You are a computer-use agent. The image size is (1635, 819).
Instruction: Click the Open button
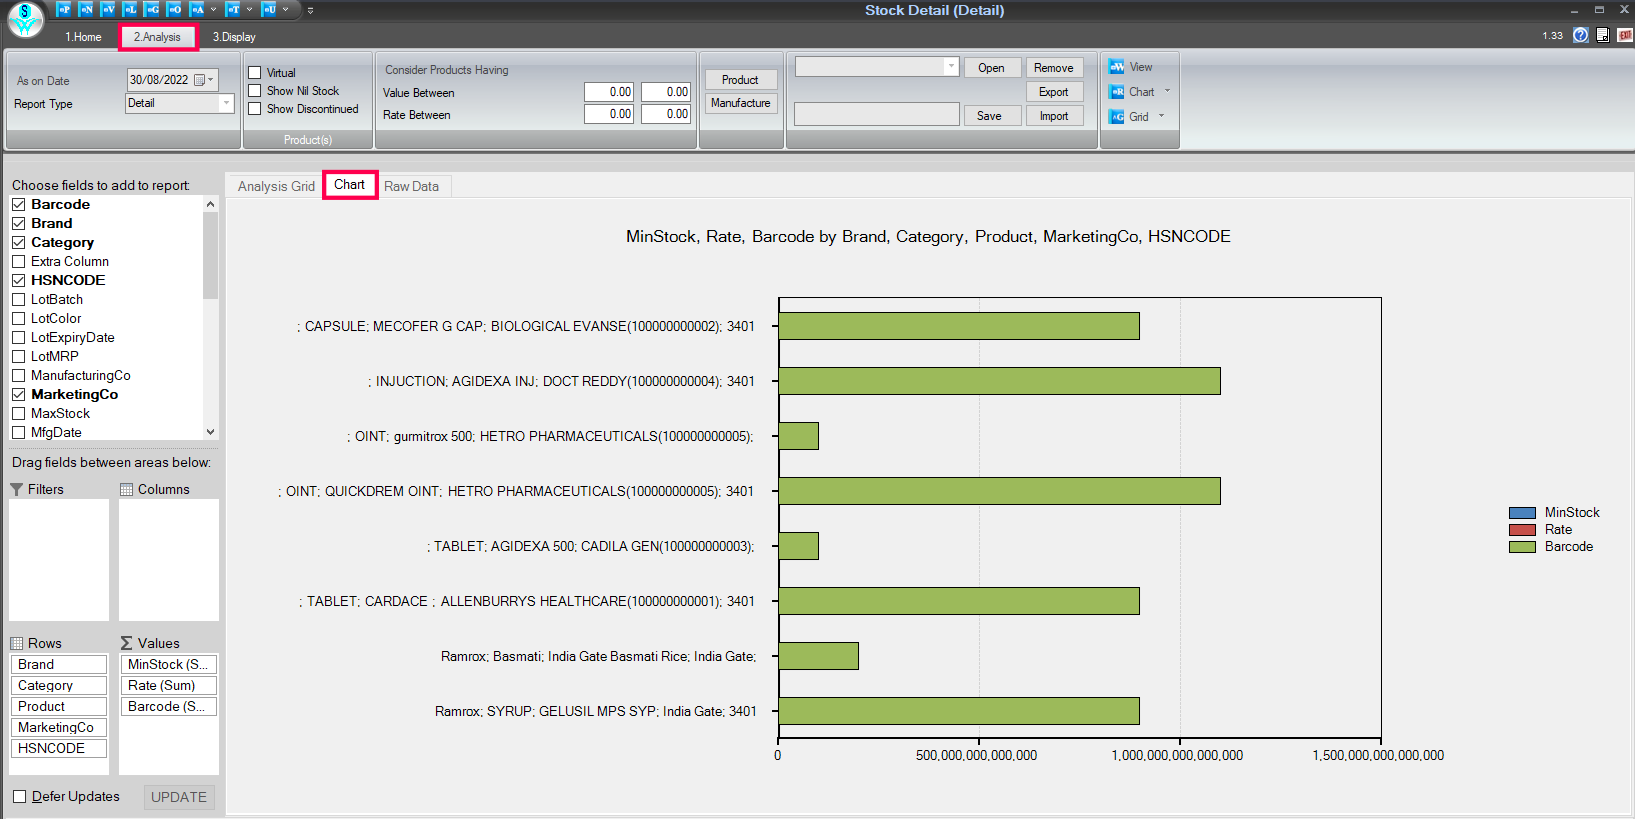pyautogui.click(x=991, y=68)
